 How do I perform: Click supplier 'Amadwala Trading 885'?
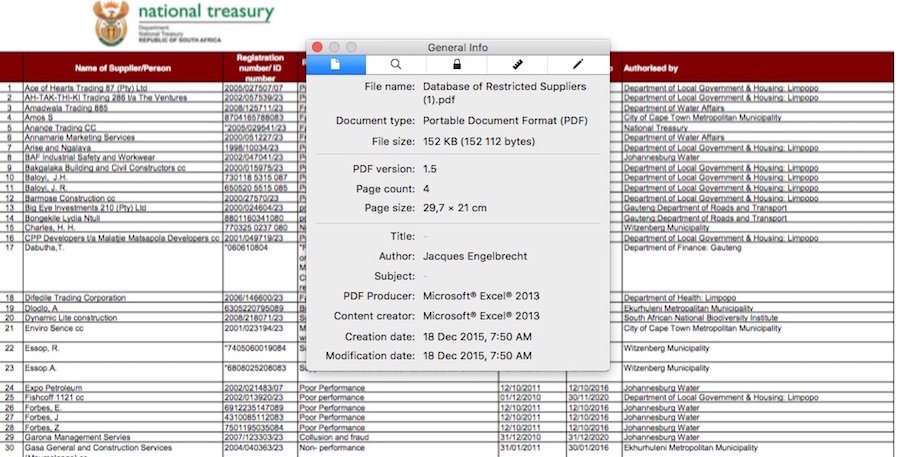(66, 107)
